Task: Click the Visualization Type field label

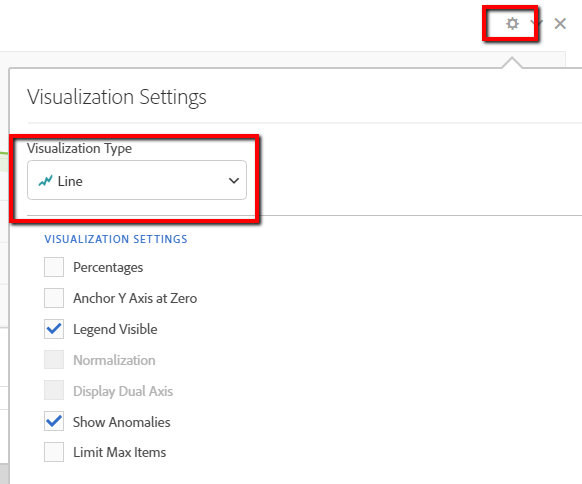Action: click(x=79, y=148)
